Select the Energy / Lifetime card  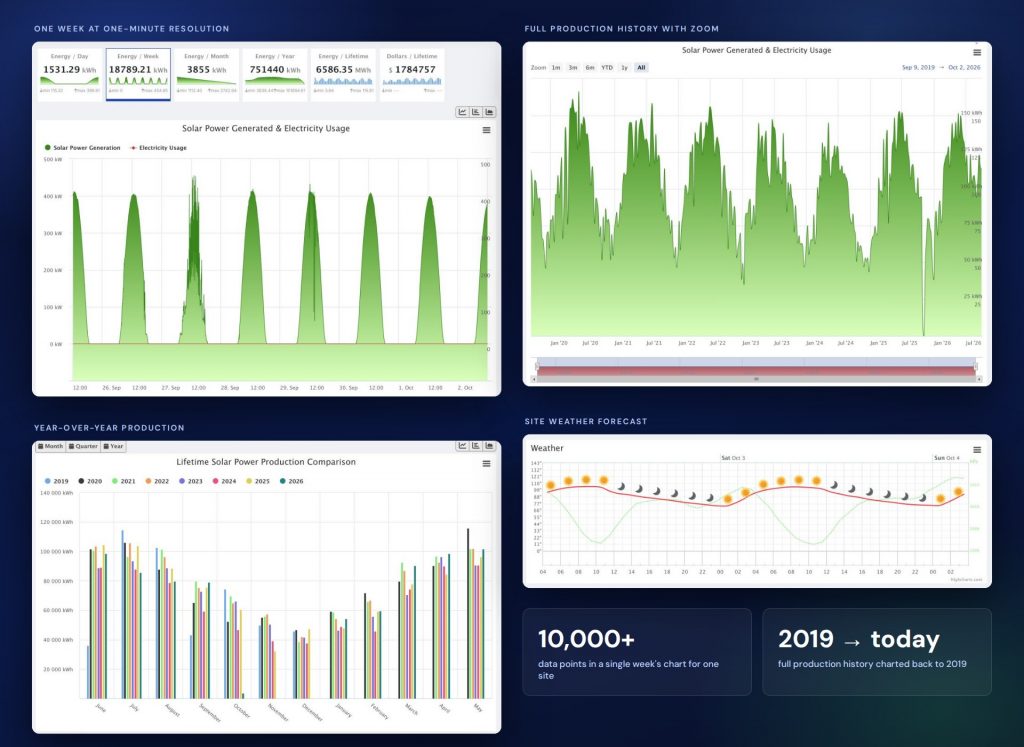pyautogui.click(x=343, y=74)
